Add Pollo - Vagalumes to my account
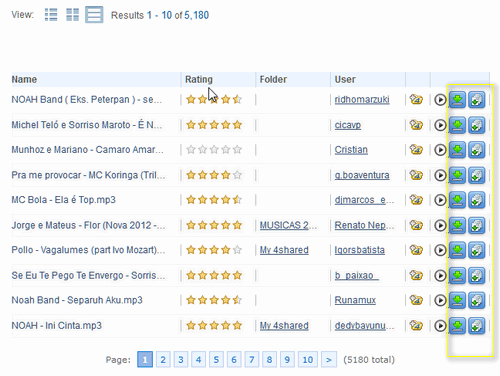 (477, 250)
